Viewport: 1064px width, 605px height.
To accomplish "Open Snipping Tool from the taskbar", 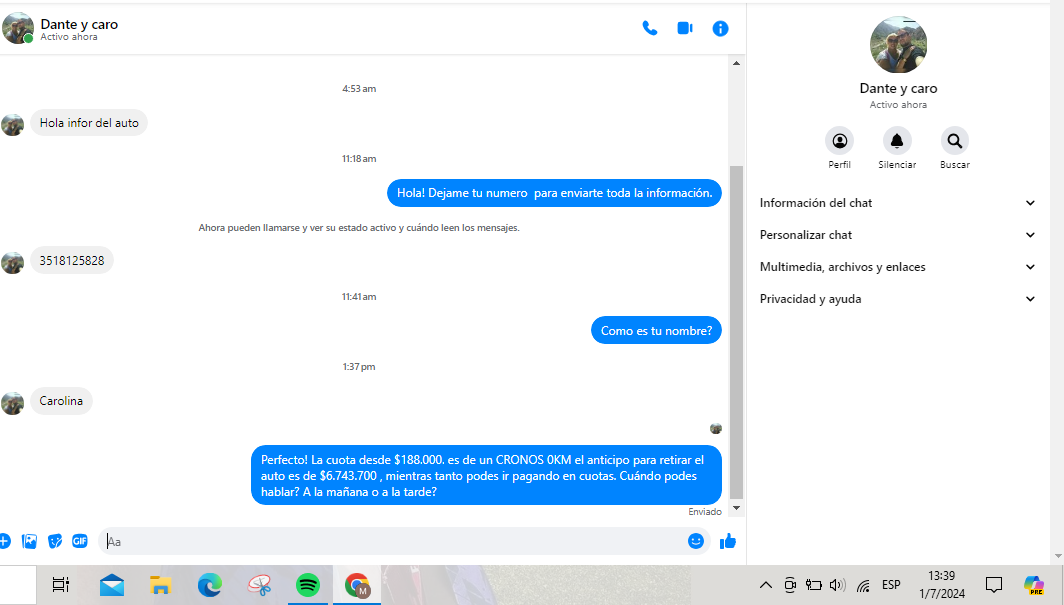I will (x=259, y=585).
